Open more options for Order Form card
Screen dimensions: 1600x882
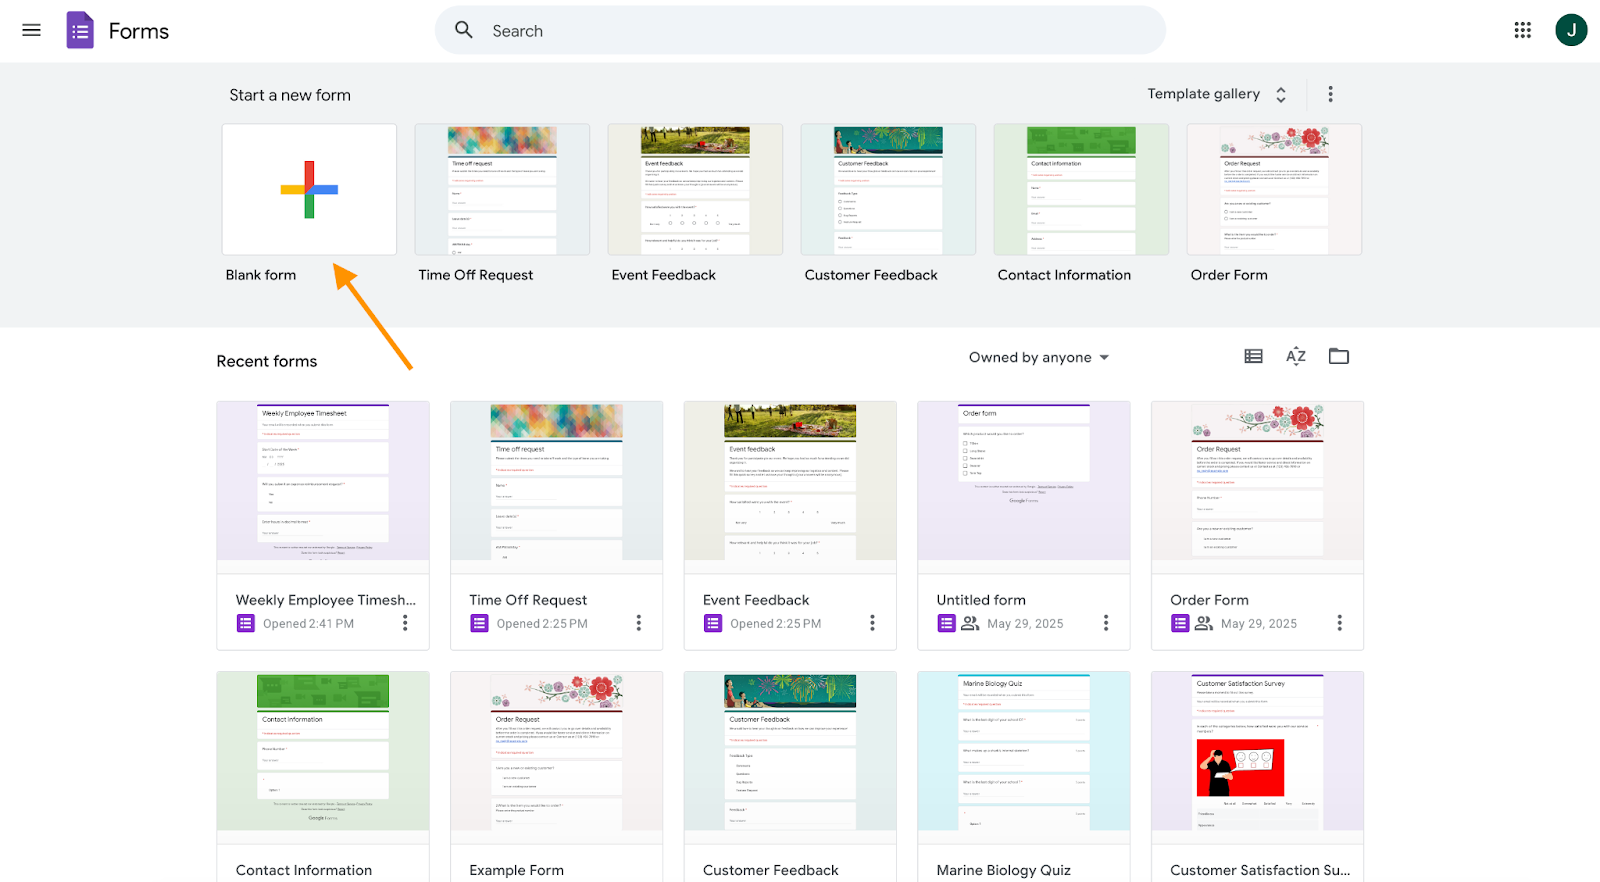click(1340, 623)
